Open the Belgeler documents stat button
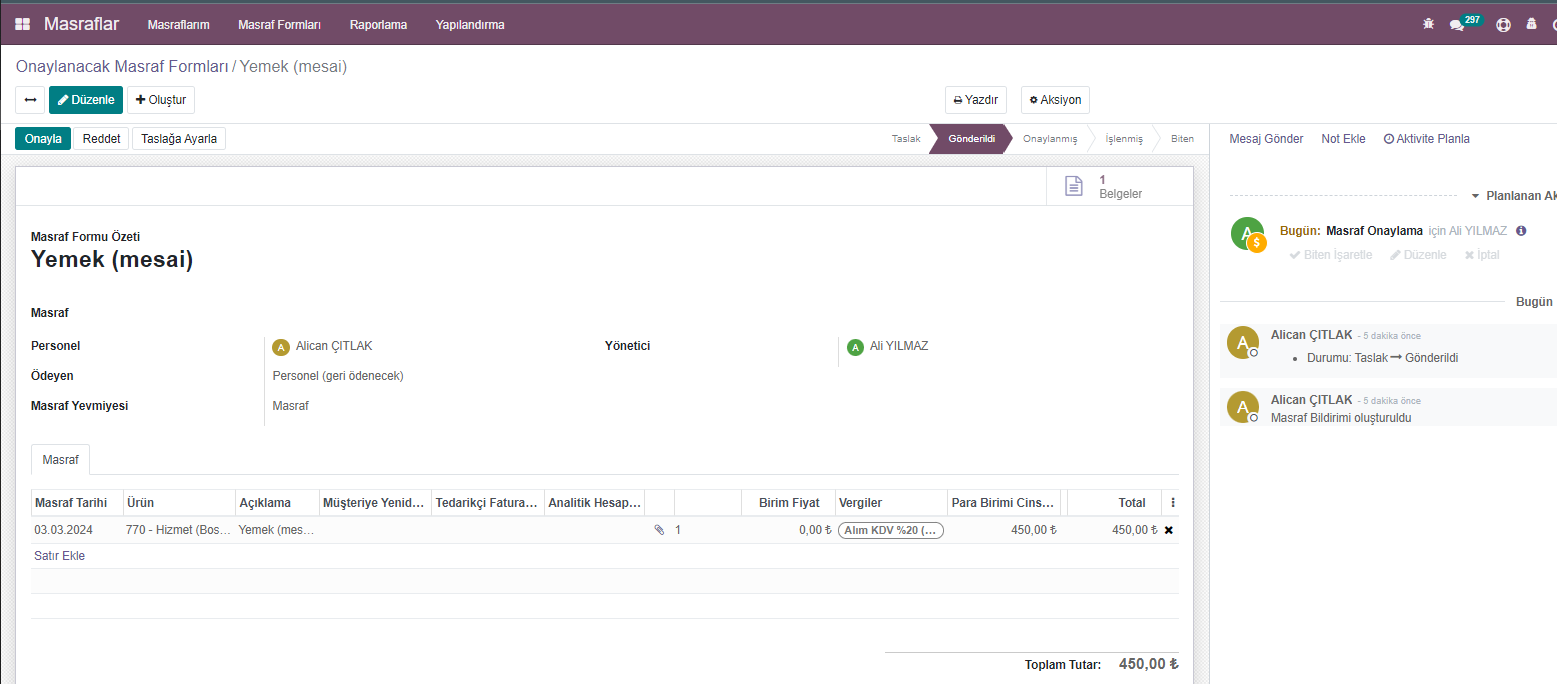Screen dimensions: 1557x684 (x=1106, y=186)
